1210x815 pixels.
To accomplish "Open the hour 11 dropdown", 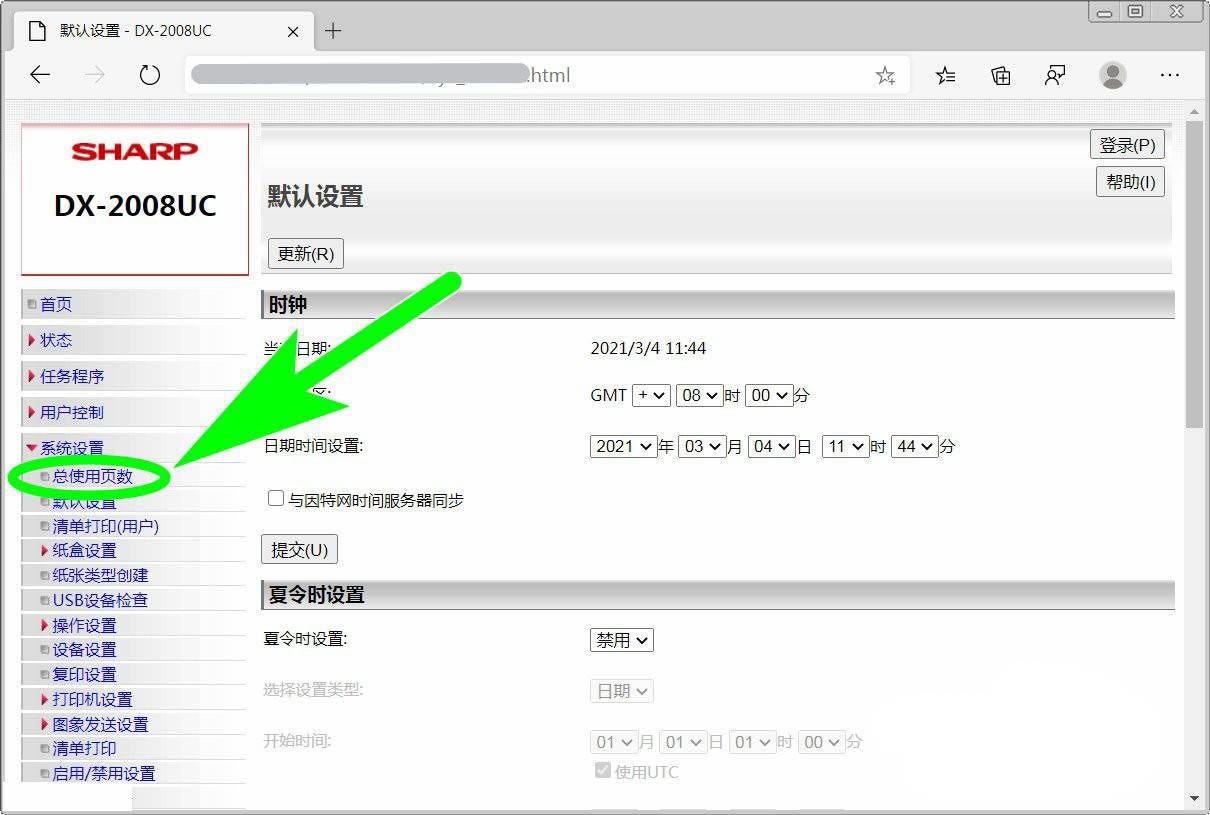I will tap(845, 446).
